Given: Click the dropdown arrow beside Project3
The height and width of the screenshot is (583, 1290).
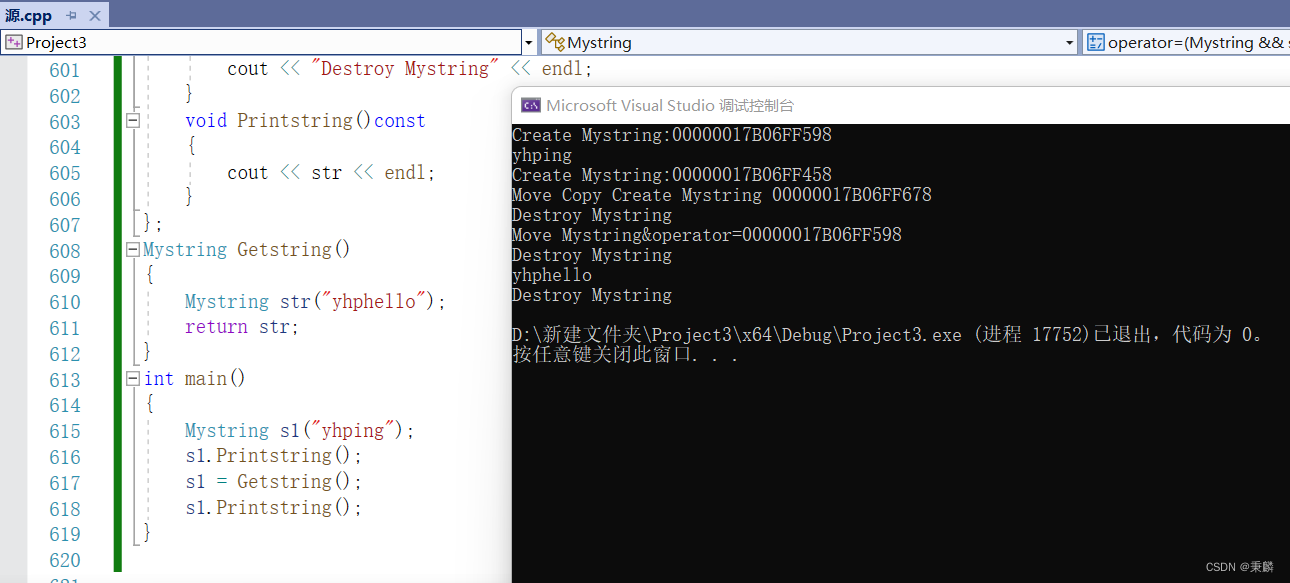Looking at the screenshot, I should coord(528,42).
